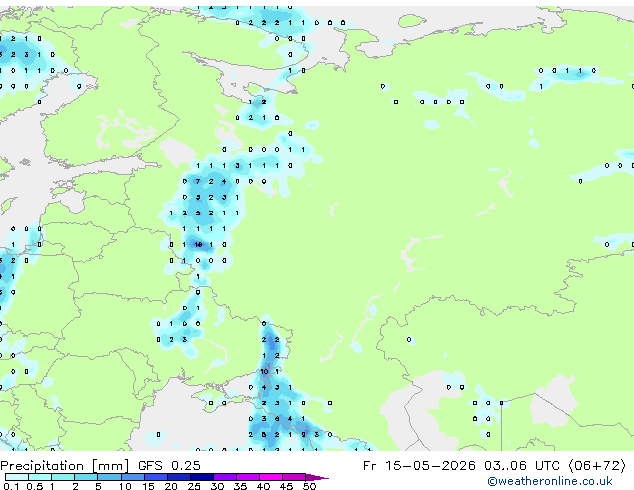Click the '(06+72)' forecast offset text

pos(597,466)
